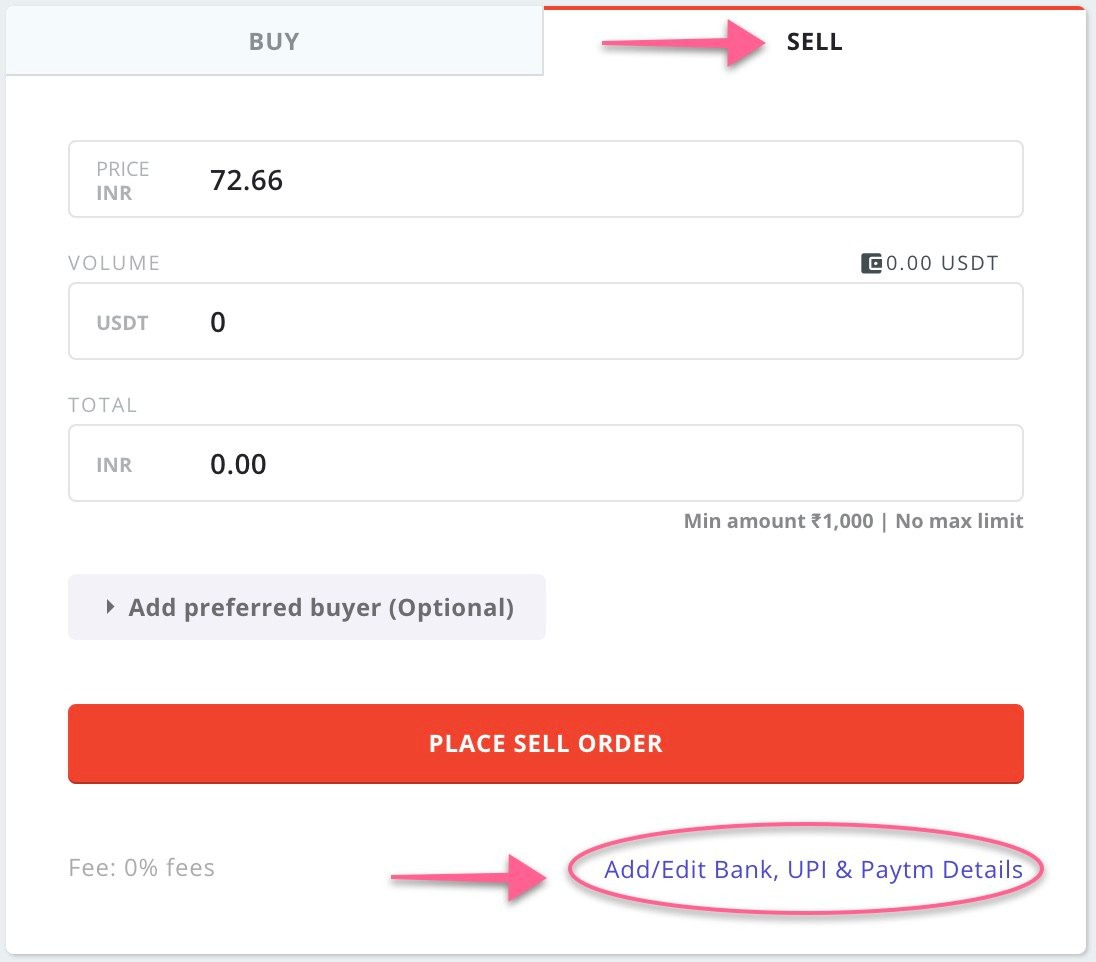Open Add/Edit Bank, UPI & Paytm Details

pos(813,869)
